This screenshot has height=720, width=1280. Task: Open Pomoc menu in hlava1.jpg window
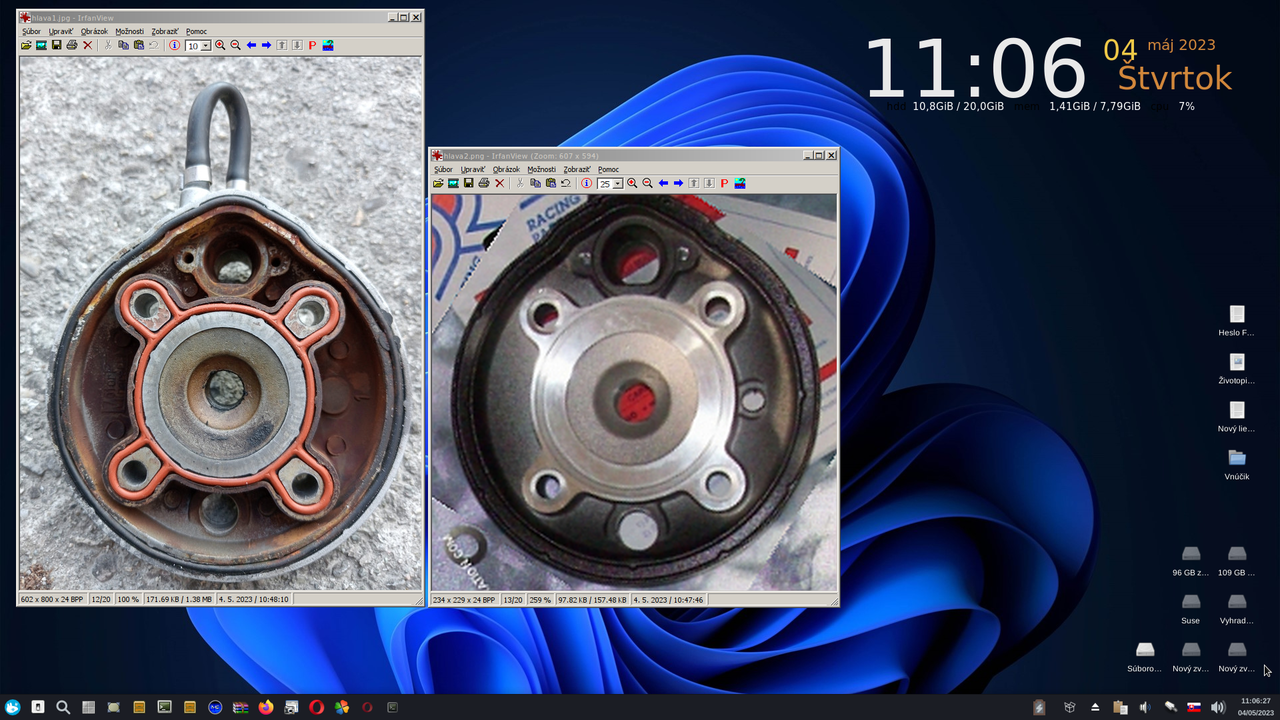[x=196, y=31]
